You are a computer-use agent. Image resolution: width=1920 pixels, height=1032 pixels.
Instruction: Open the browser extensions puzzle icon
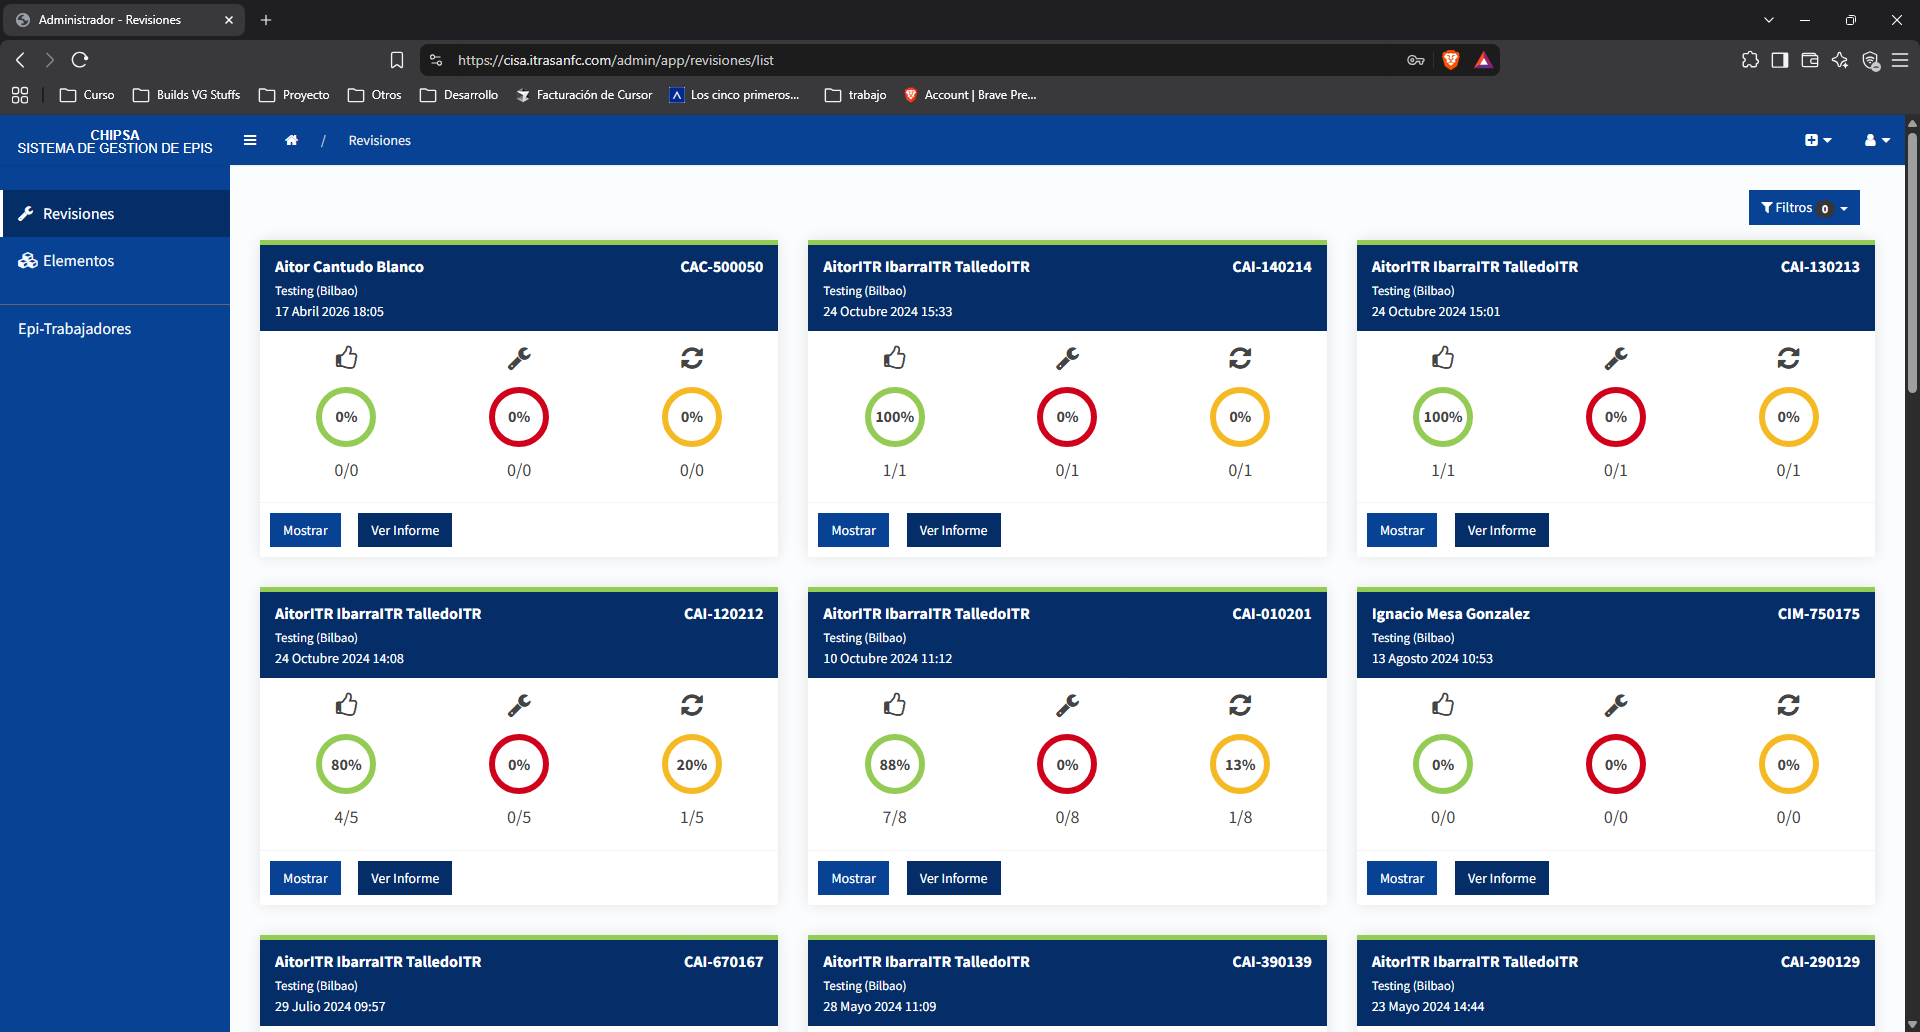(1750, 60)
